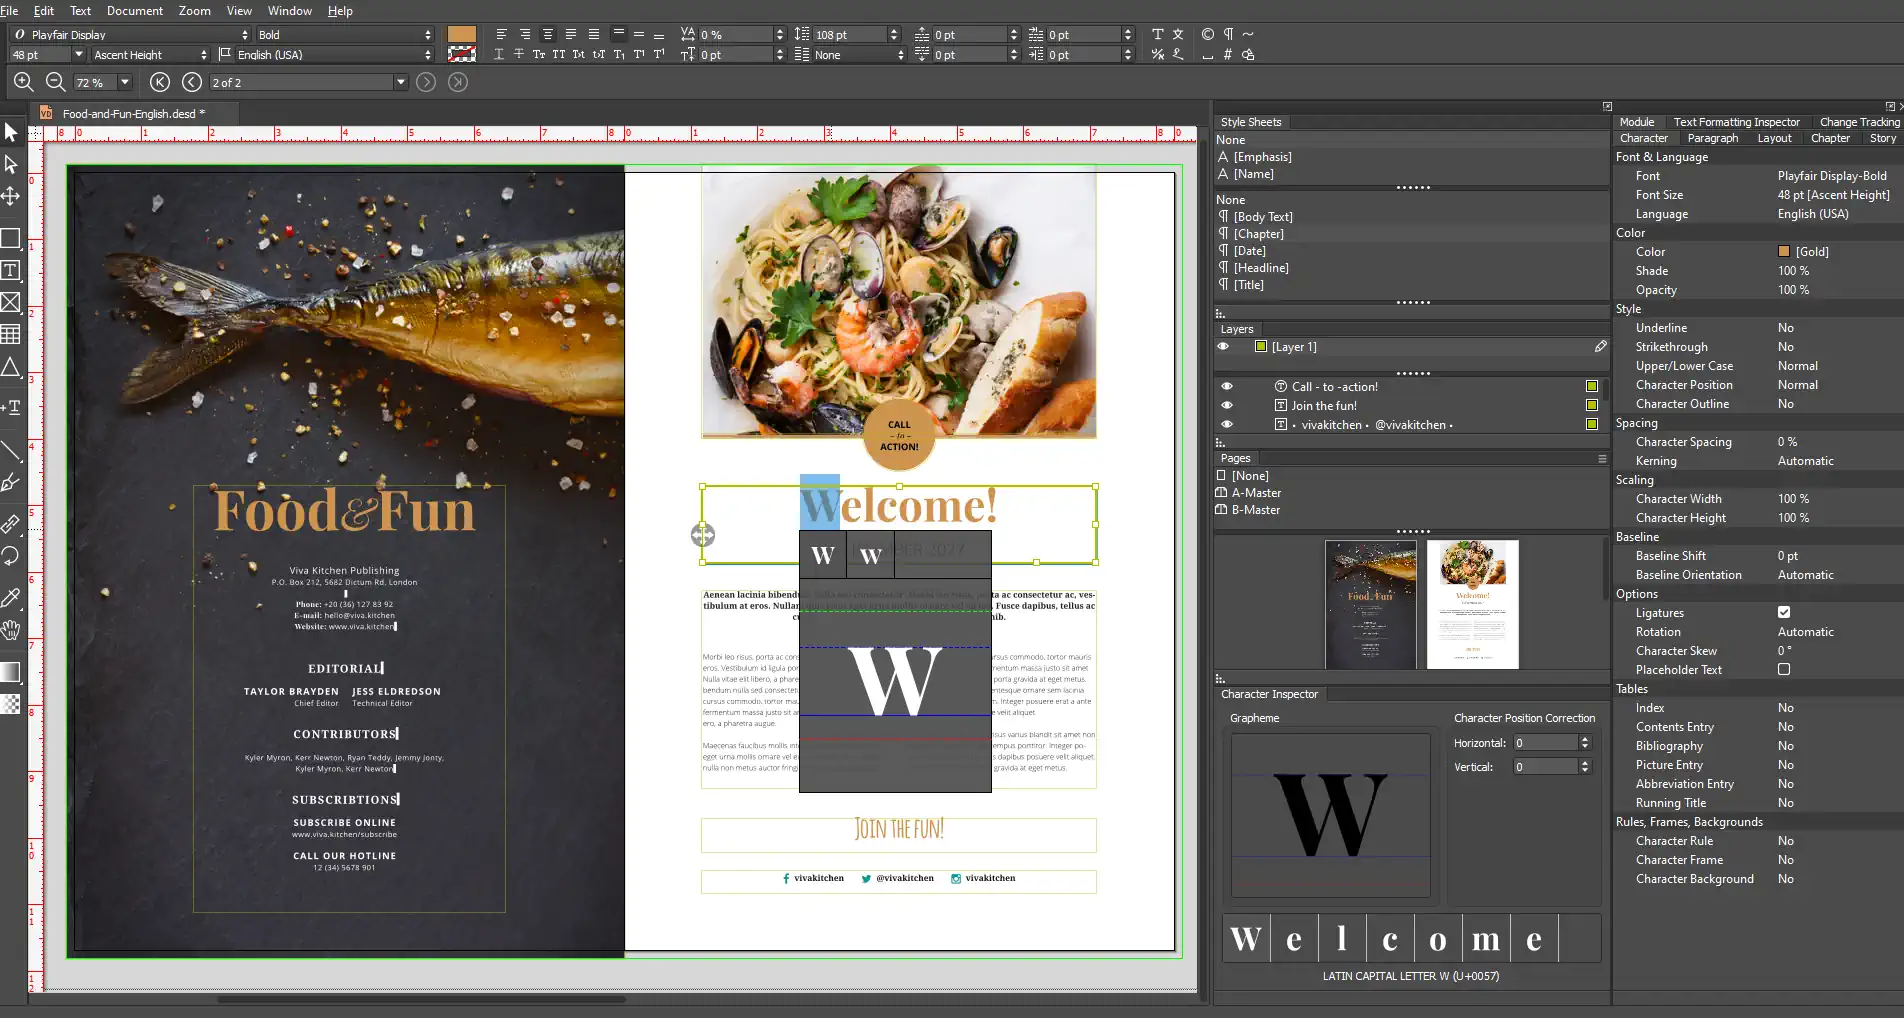Select the Line tool
Screen dimensions: 1904x1018
[11, 451]
